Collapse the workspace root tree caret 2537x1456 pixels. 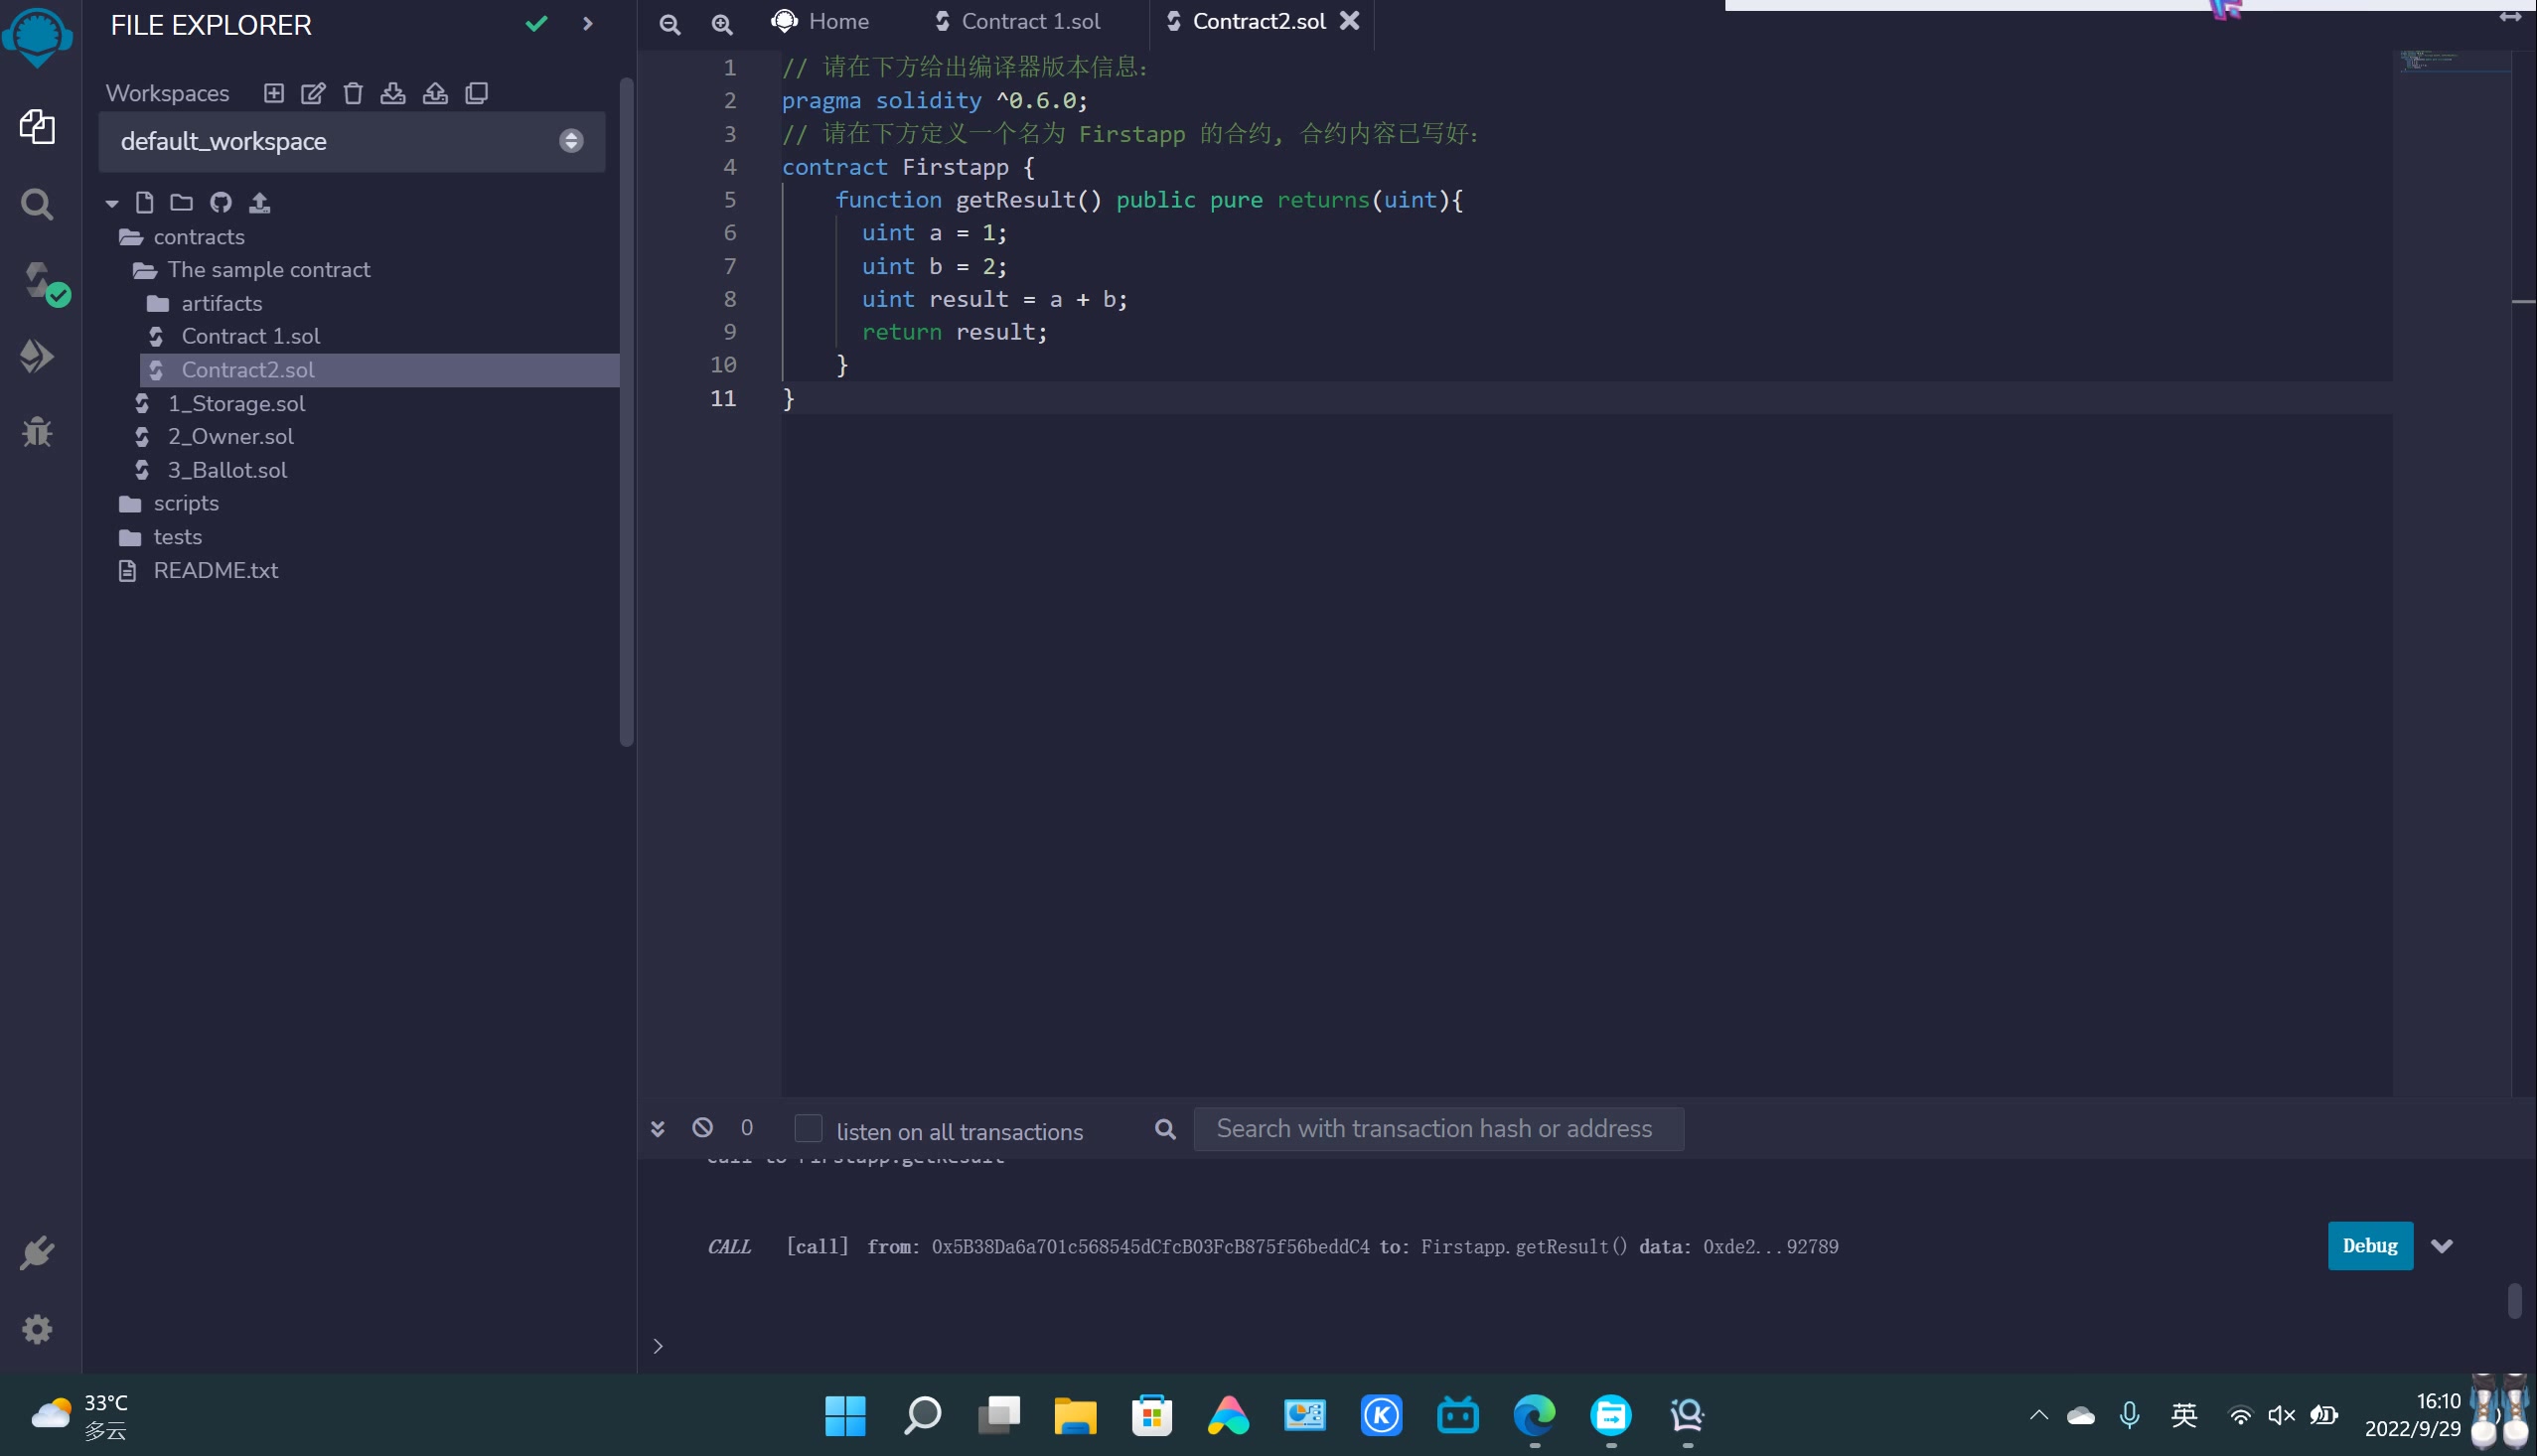pos(112,203)
